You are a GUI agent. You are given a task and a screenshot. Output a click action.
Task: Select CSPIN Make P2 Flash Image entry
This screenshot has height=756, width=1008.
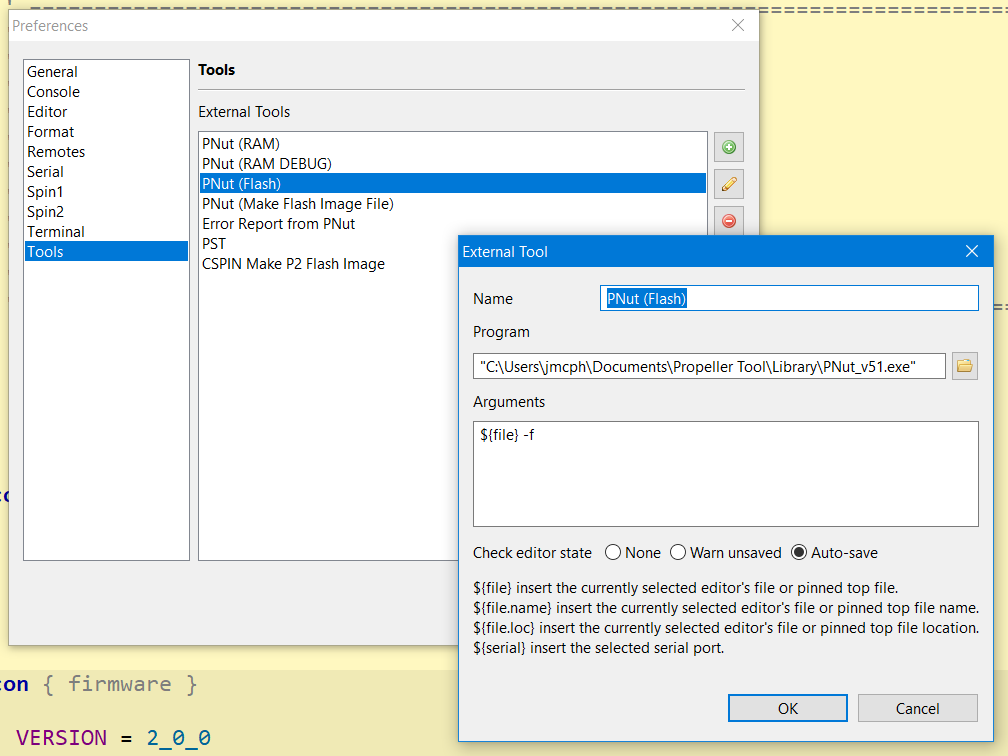328,264
